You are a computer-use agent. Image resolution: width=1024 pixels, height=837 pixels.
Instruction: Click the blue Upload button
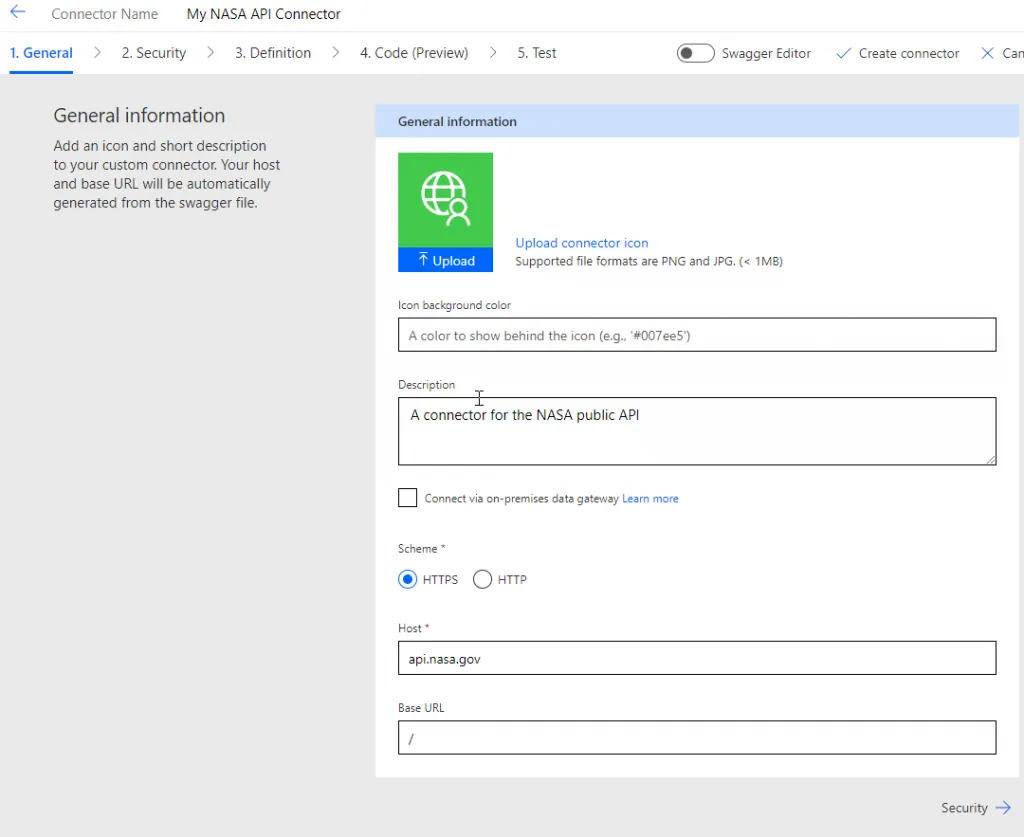445,260
